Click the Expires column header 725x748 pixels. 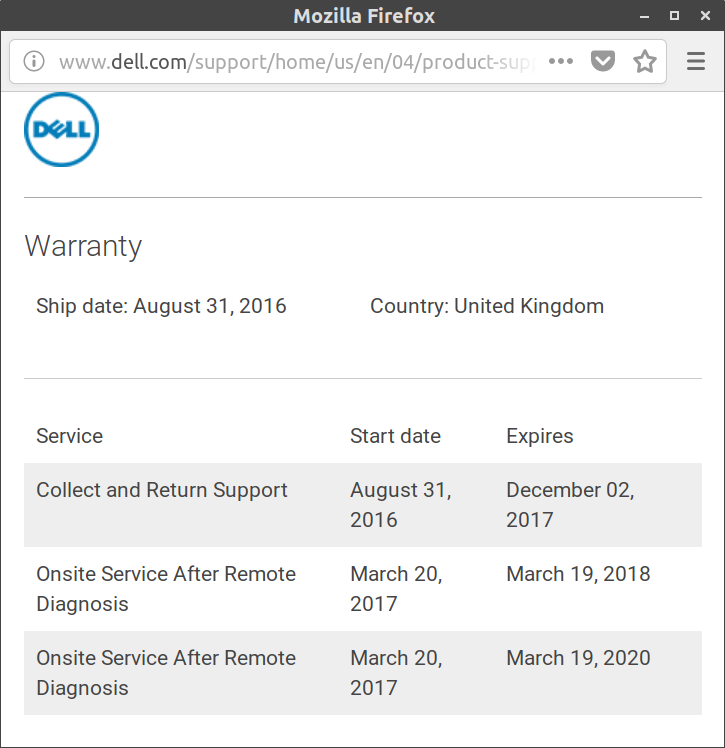click(540, 436)
